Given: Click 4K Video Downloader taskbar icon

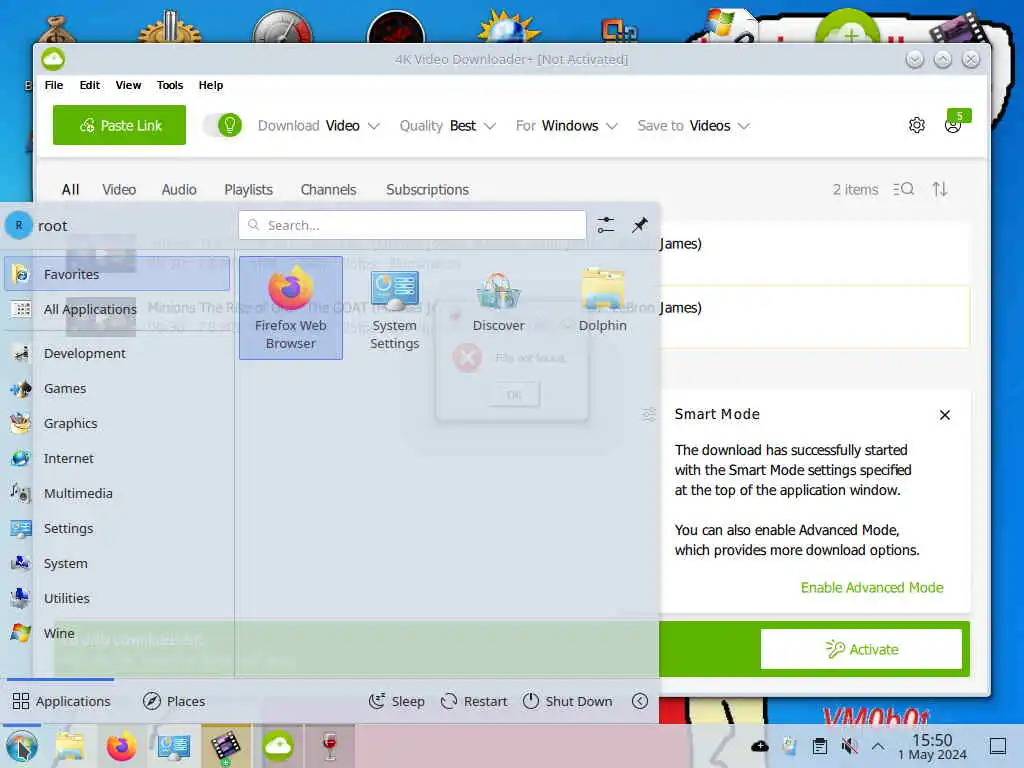Looking at the screenshot, I should tap(278, 746).
